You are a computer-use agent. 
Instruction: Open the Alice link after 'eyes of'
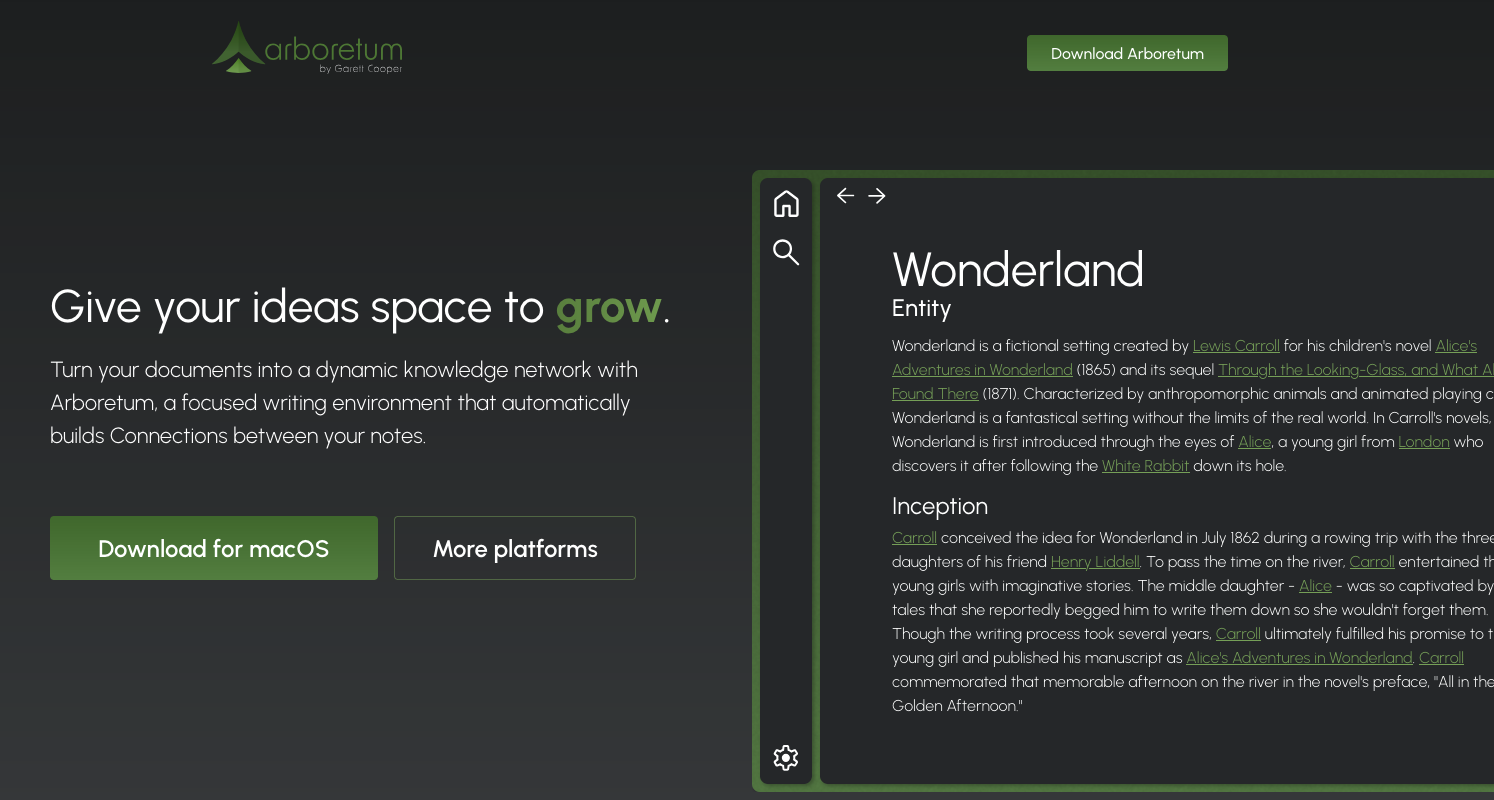[1254, 442]
